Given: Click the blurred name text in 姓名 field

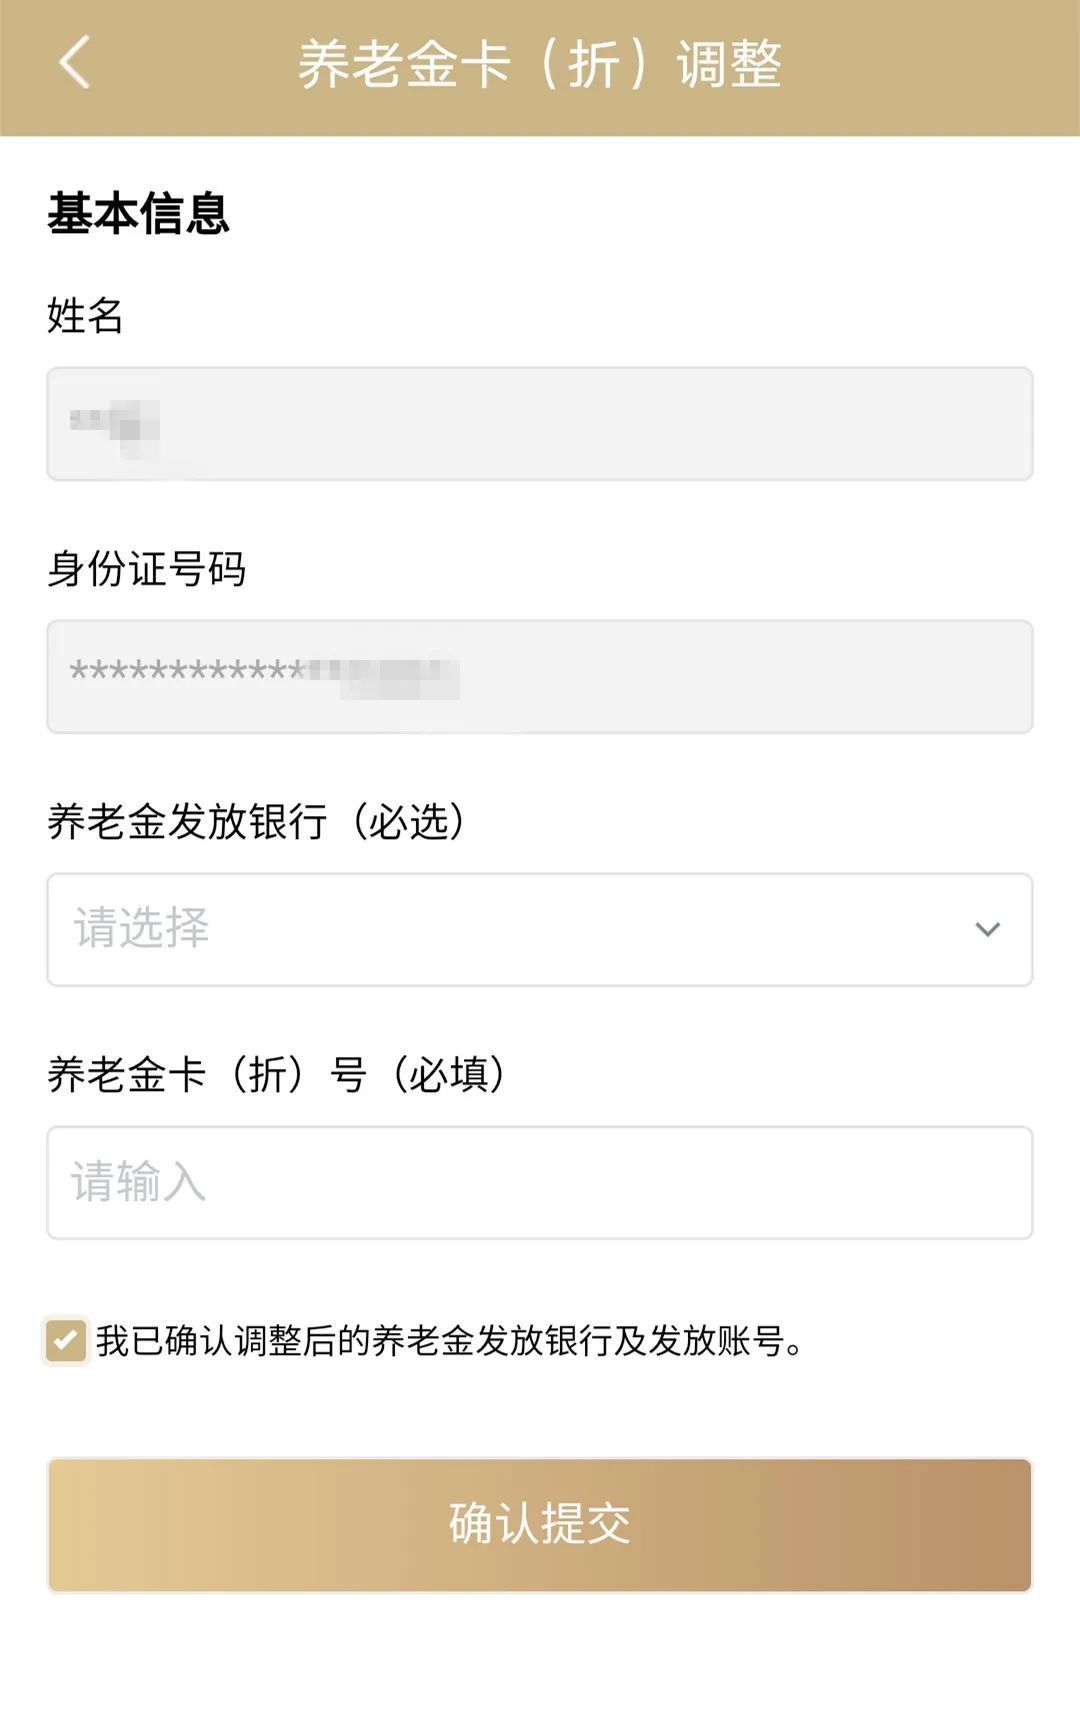Looking at the screenshot, I should 115,424.
